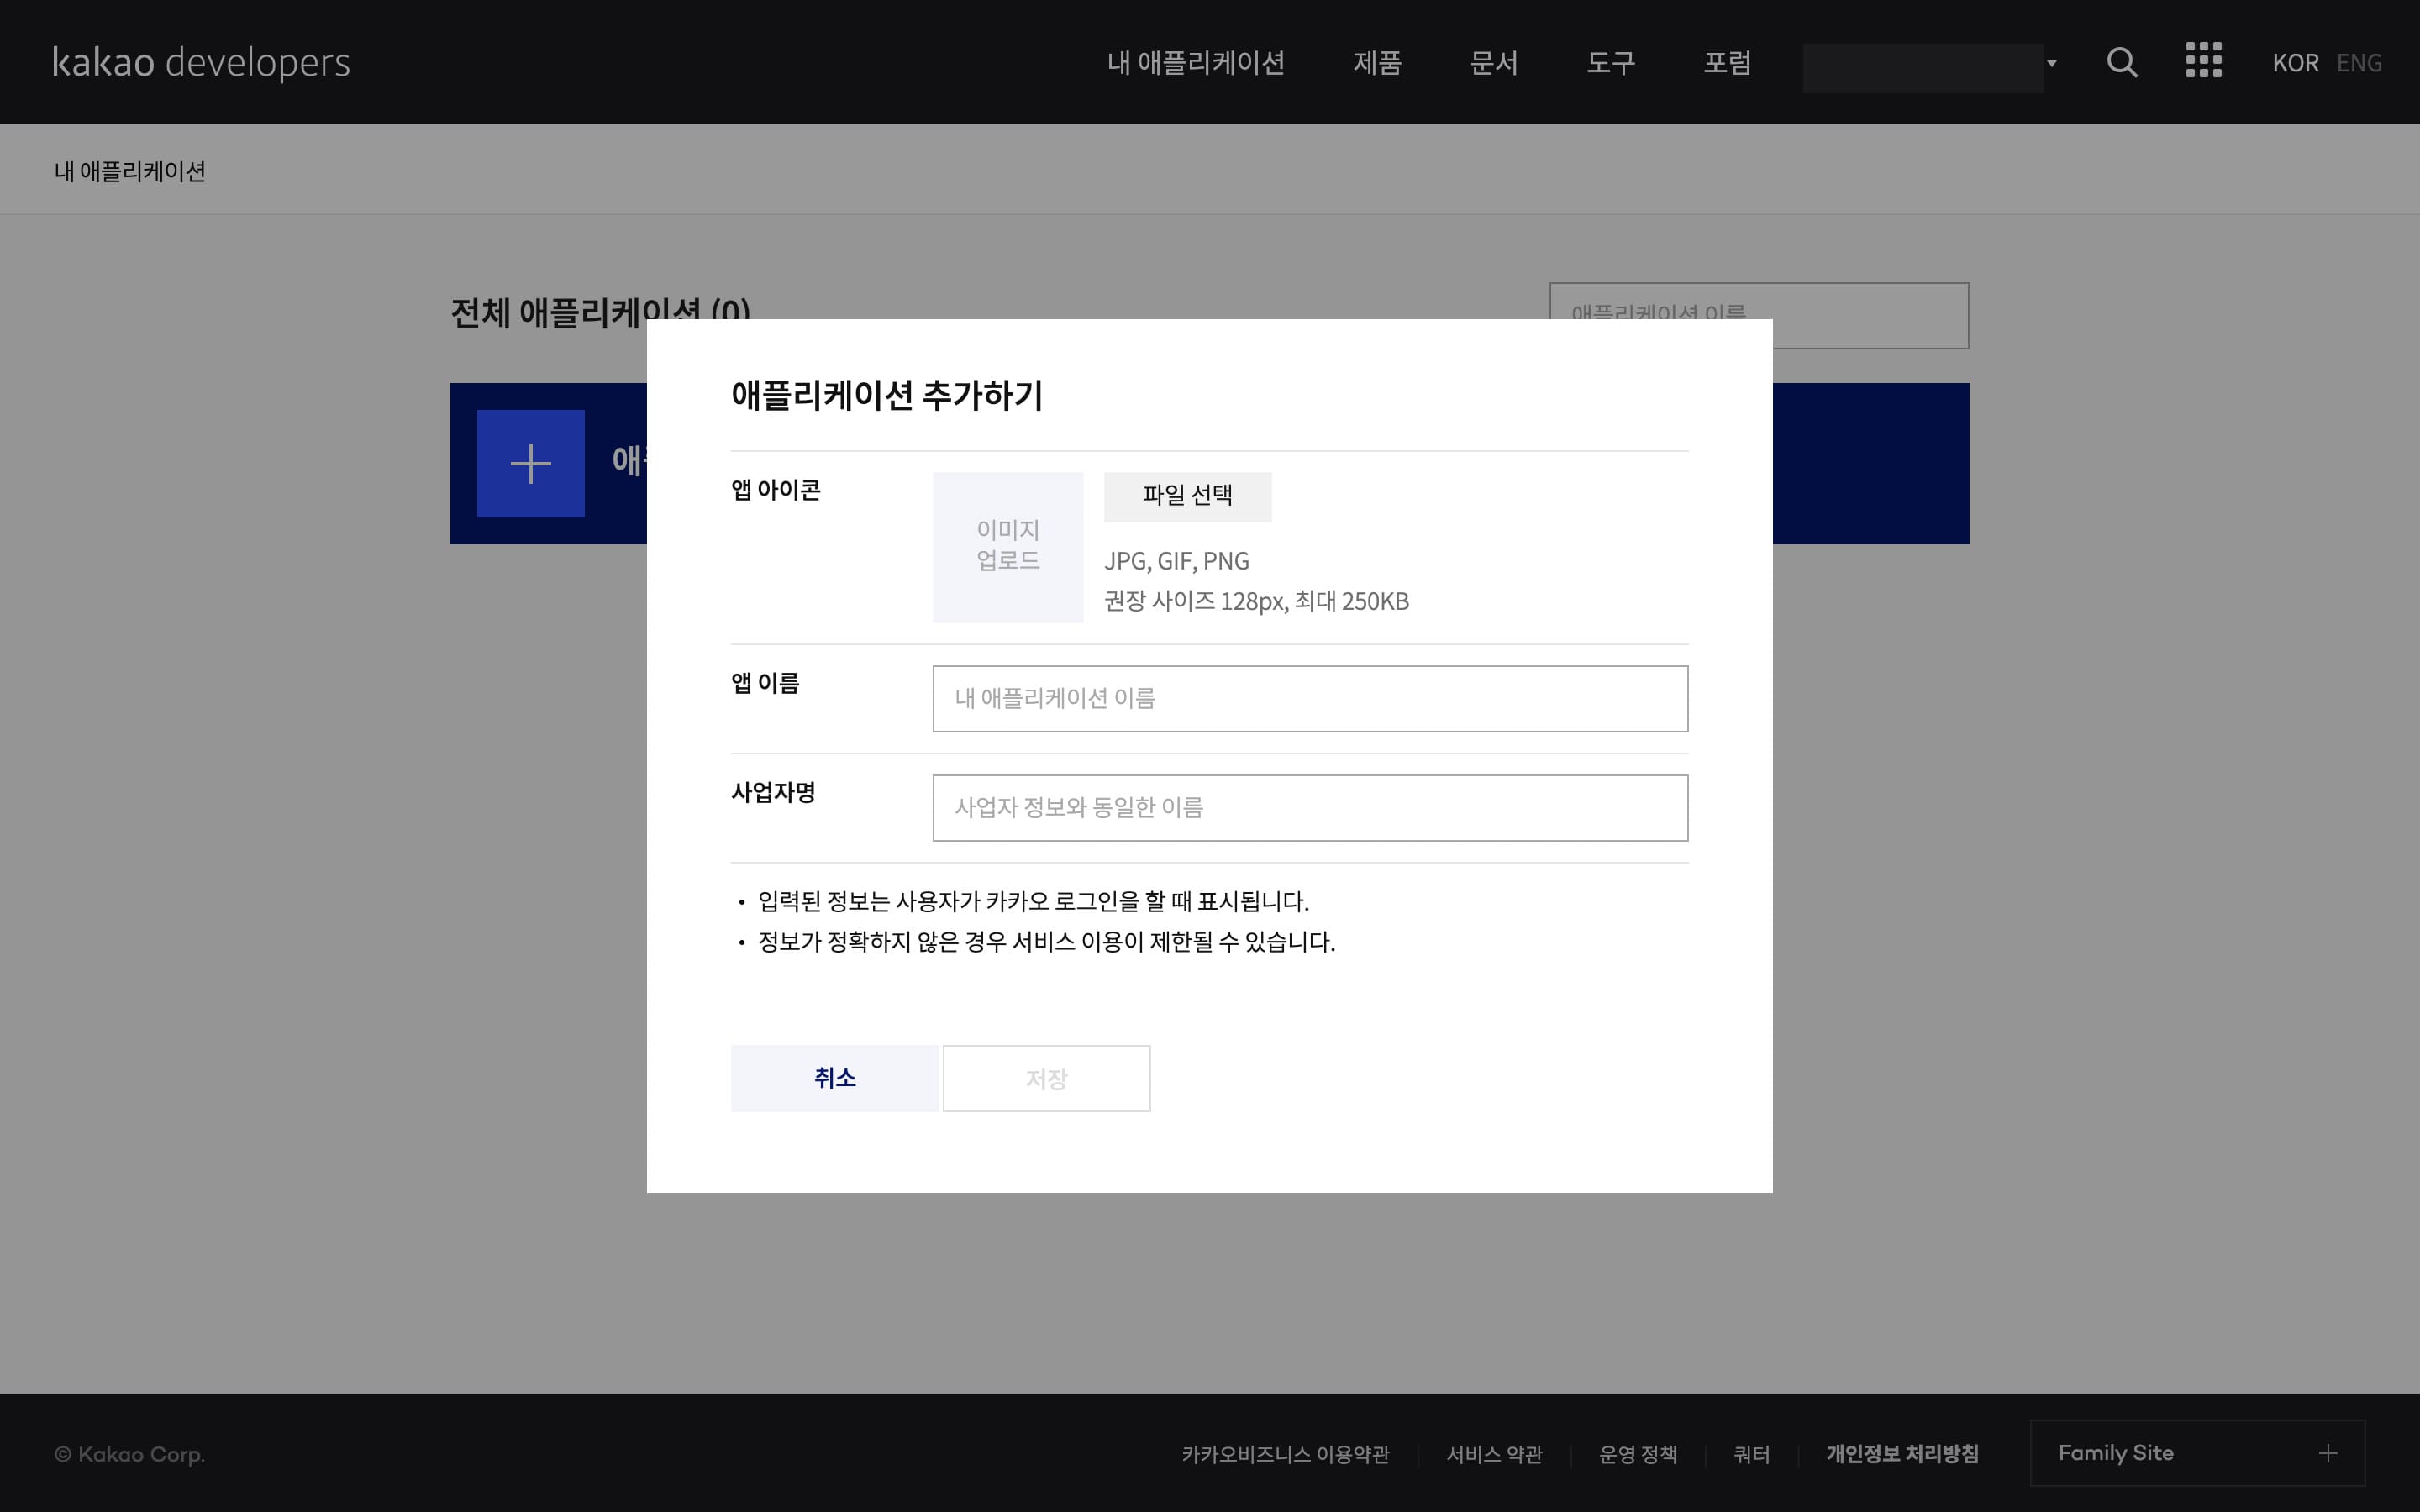Open the 내 애플리케이션 menu
The image size is (2420, 1512).
(1195, 63)
